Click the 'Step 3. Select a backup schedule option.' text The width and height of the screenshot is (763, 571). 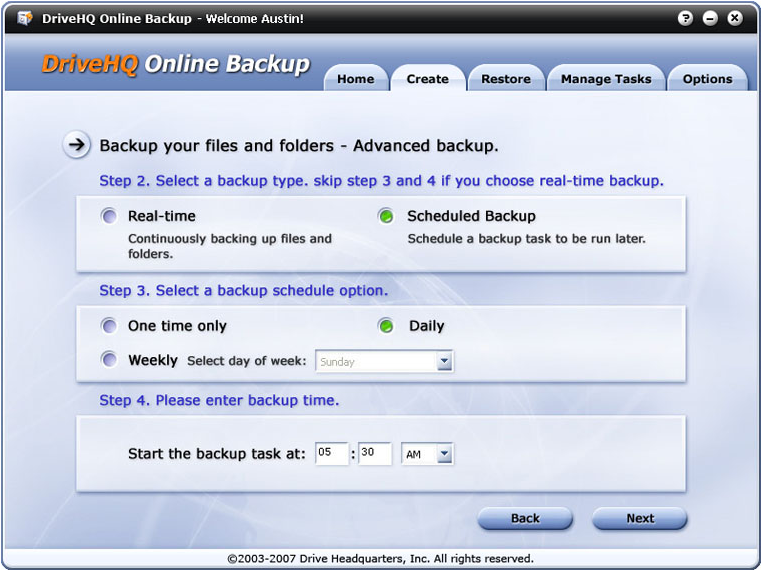coord(244,291)
